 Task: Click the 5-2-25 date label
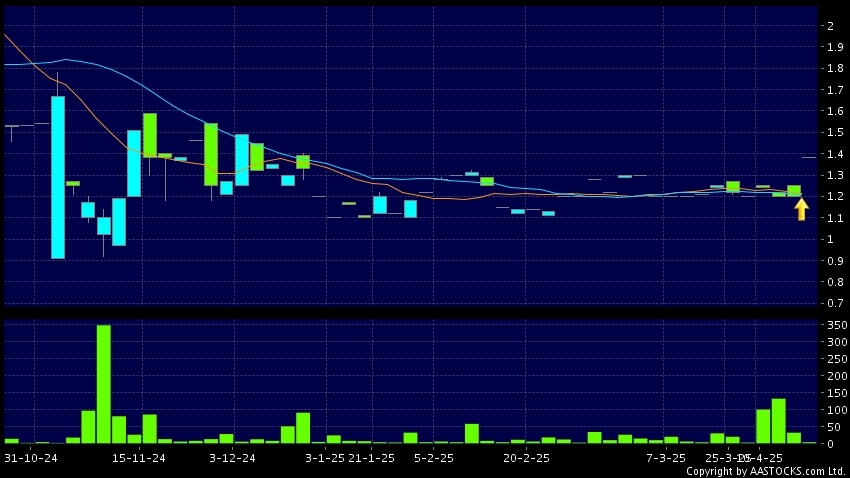coord(434,458)
